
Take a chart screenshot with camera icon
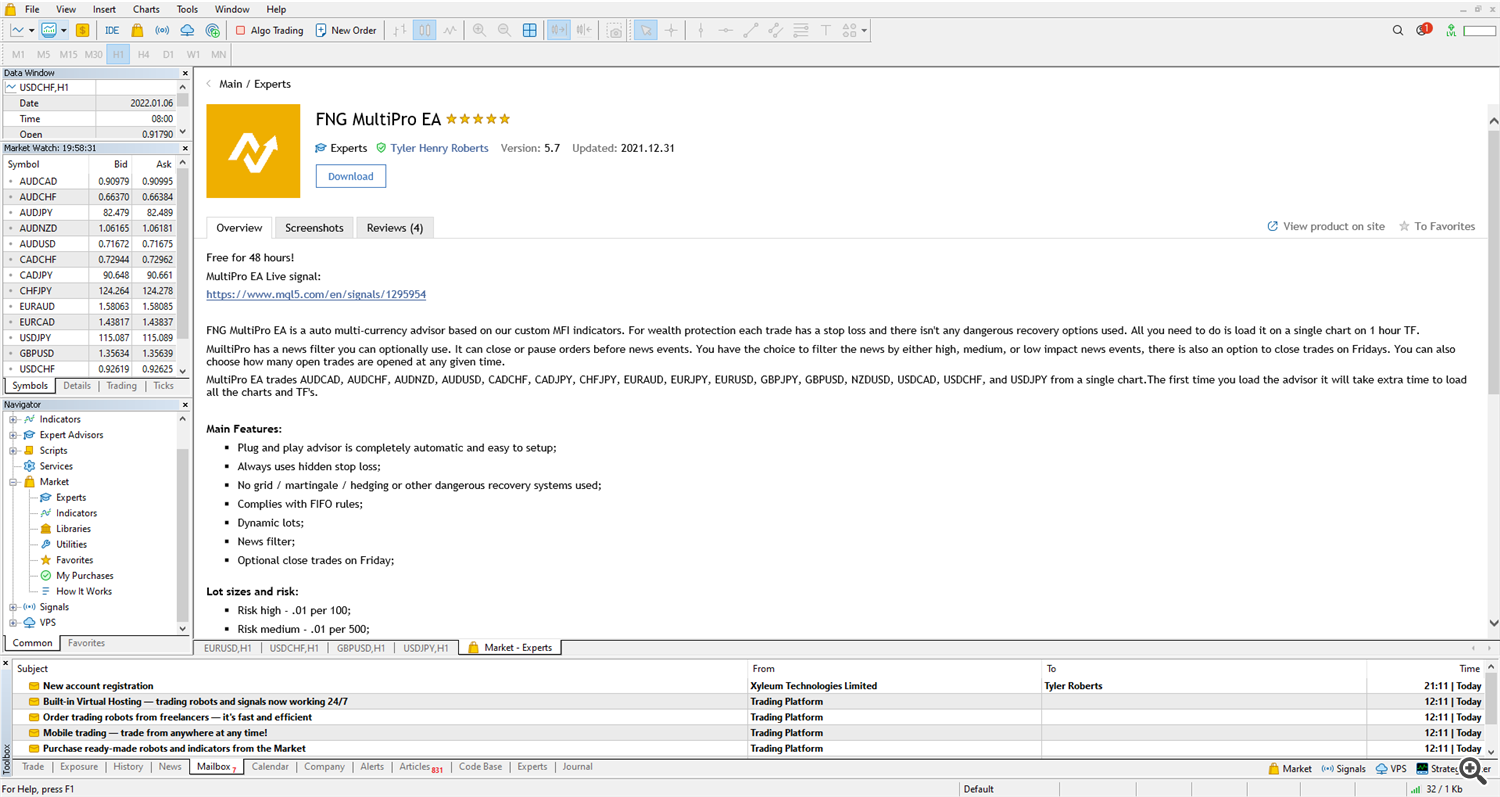click(615, 30)
